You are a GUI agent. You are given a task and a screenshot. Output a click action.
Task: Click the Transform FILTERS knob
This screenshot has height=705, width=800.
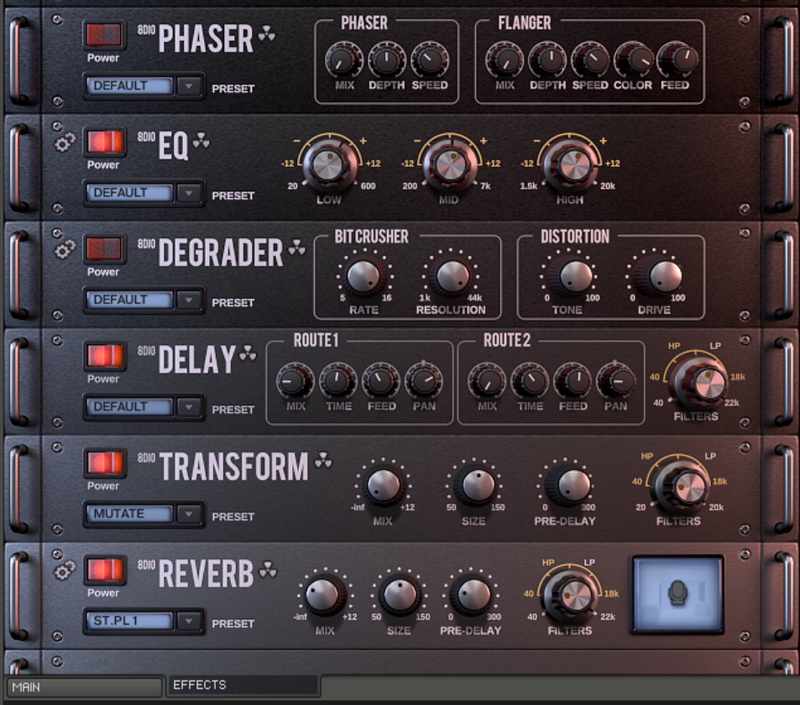pyautogui.click(x=682, y=488)
